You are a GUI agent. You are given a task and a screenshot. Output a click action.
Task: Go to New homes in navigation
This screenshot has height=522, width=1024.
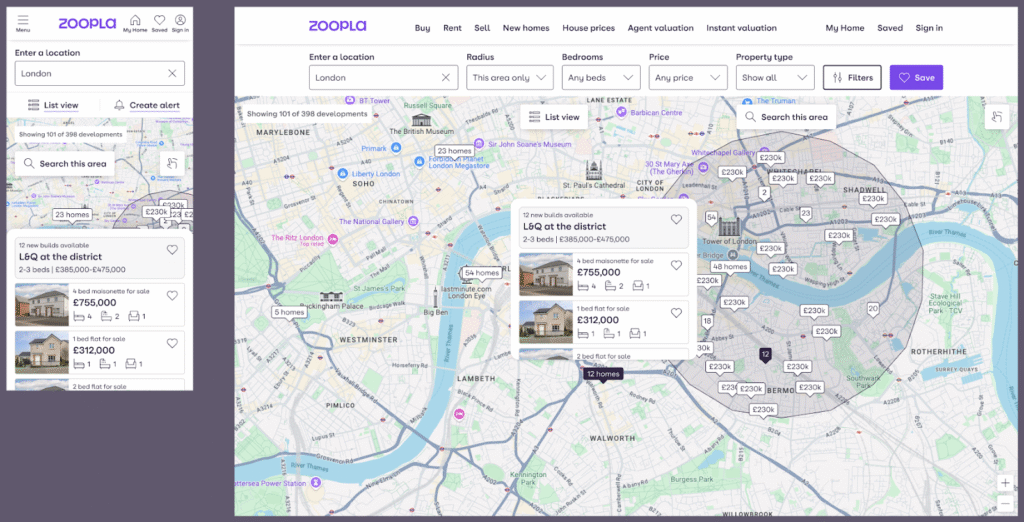[526, 28]
